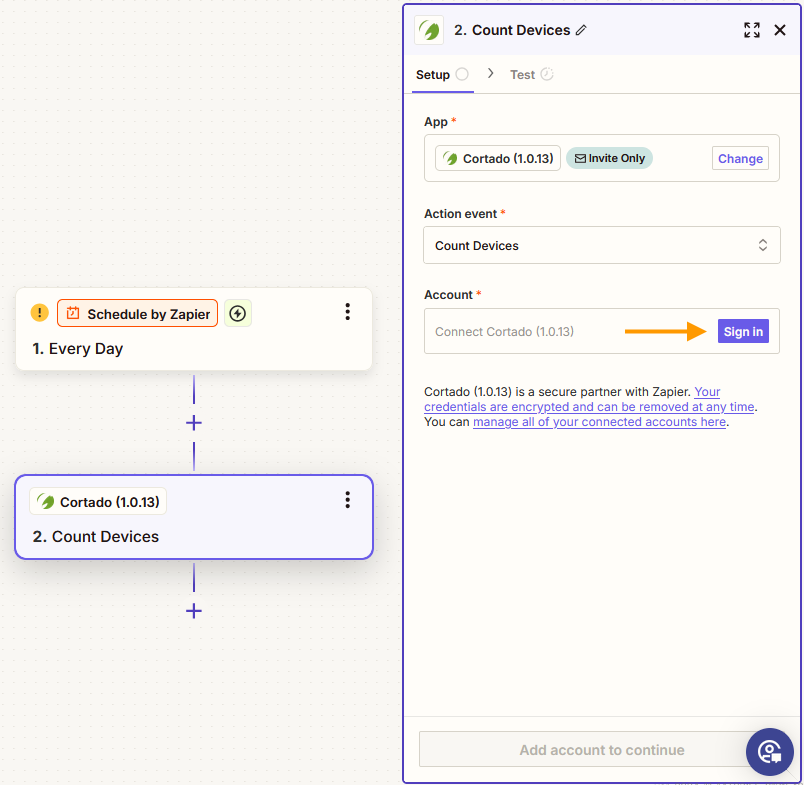
Task: Add a step between trigger and action
Action: pos(194,423)
